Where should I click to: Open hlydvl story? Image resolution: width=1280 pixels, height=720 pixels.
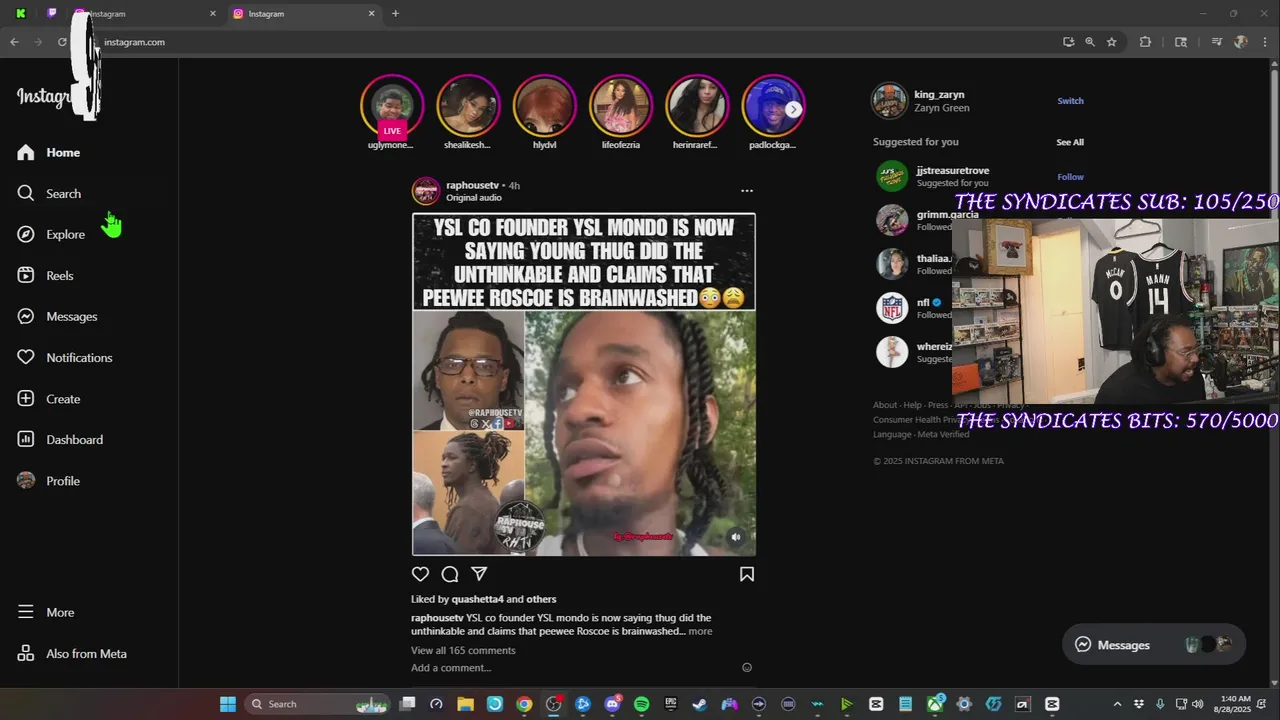544,106
